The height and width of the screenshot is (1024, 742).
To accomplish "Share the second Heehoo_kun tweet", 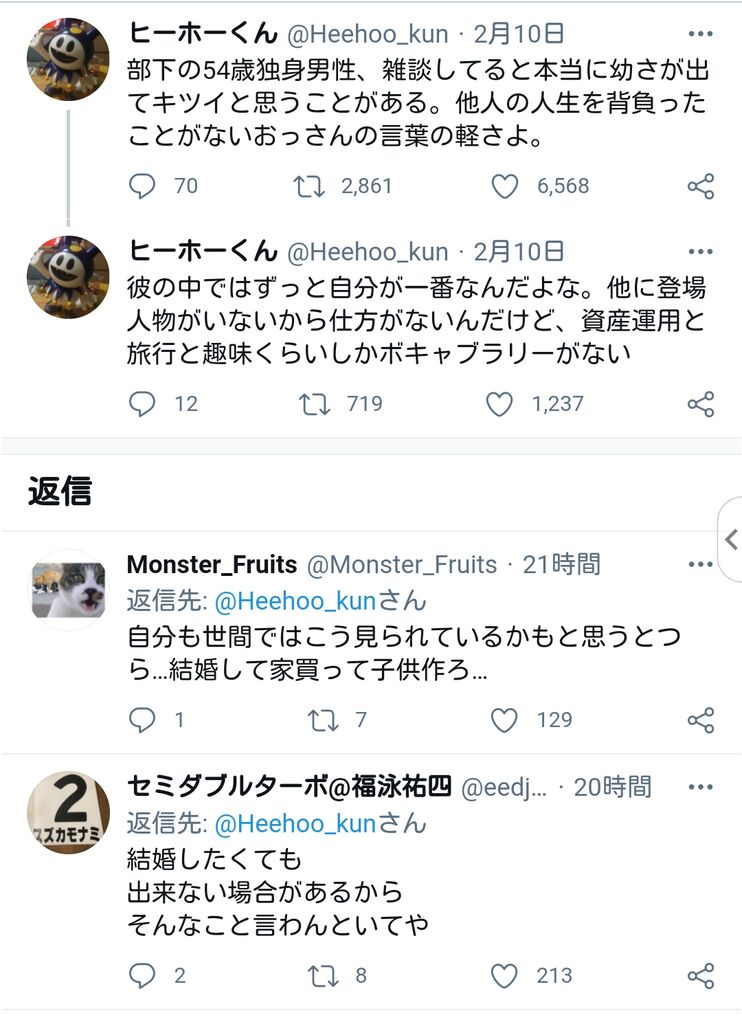I will point(701,404).
